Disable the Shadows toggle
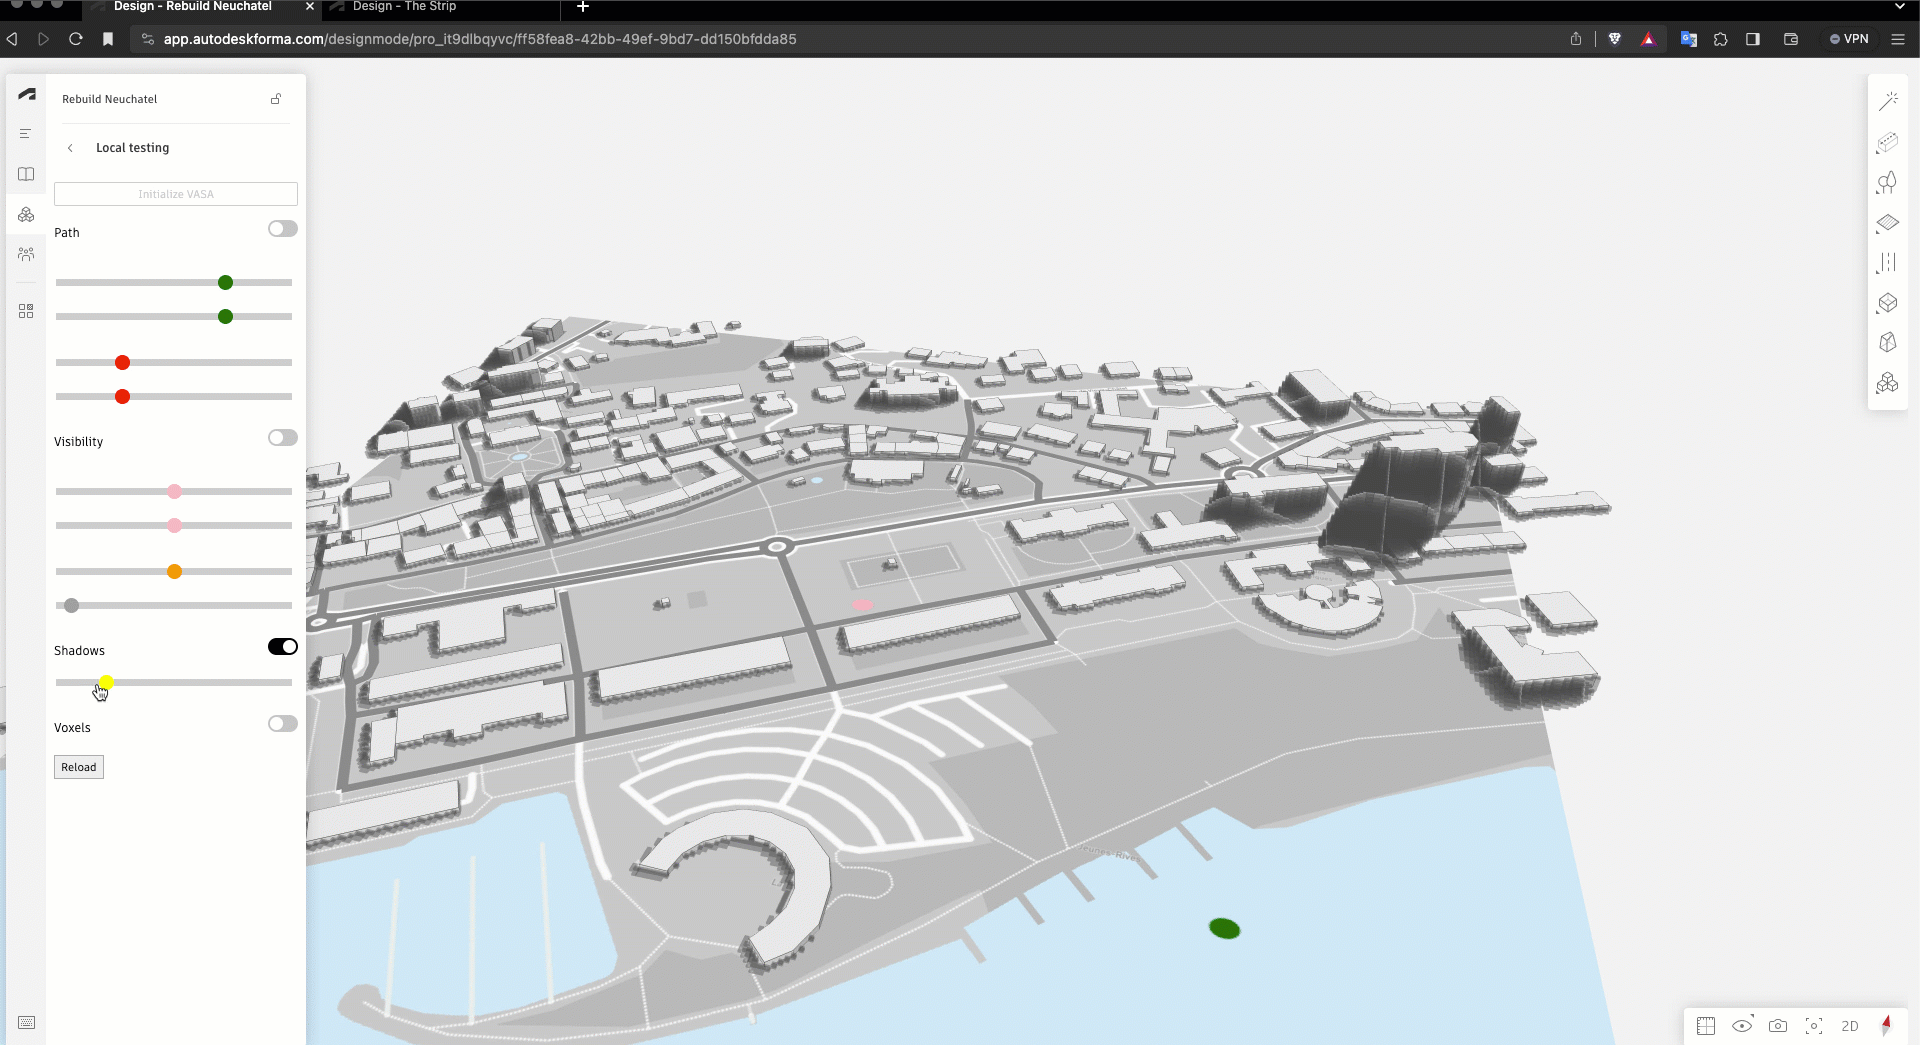1920x1045 pixels. tap(282, 647)
